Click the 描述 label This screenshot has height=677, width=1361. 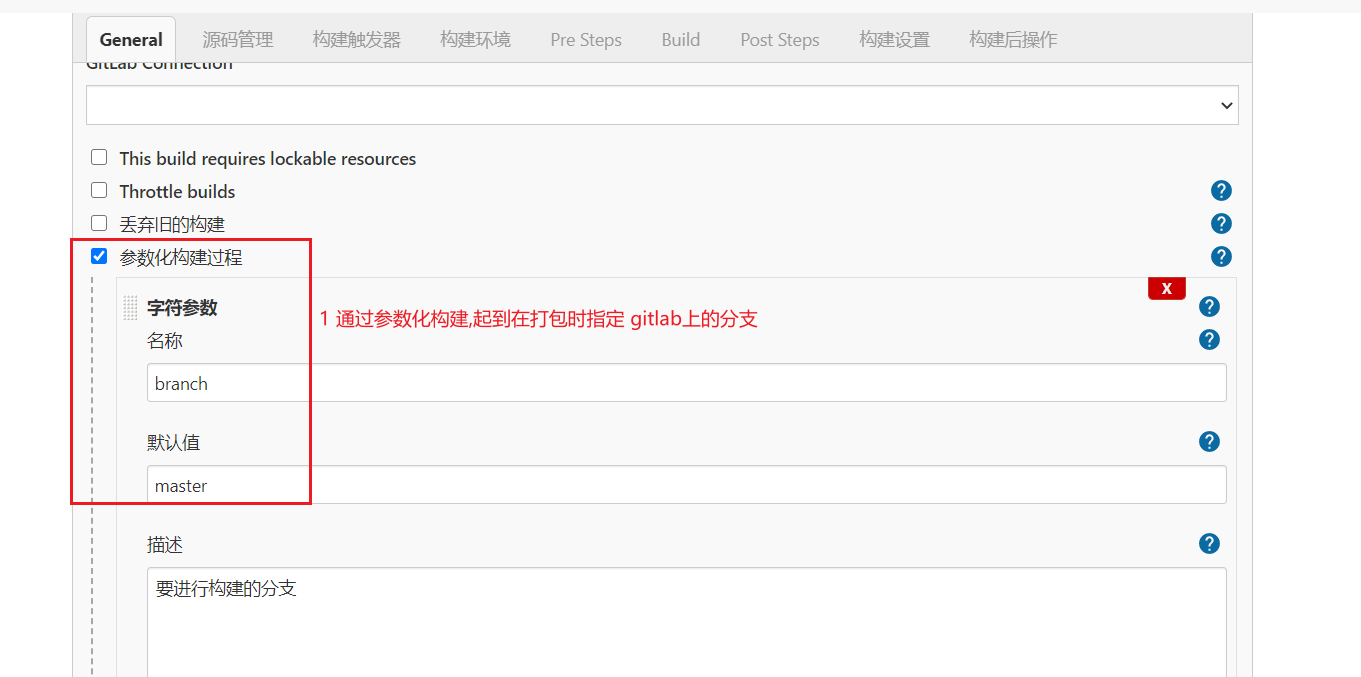tap(165, 545)
